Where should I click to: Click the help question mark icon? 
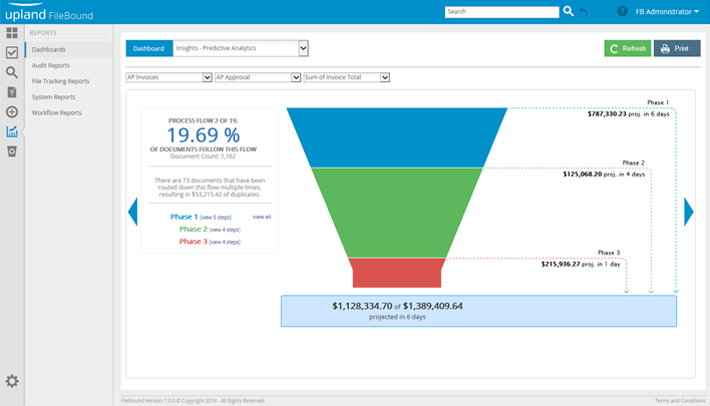pyautogui.click(x=623, y=12)
